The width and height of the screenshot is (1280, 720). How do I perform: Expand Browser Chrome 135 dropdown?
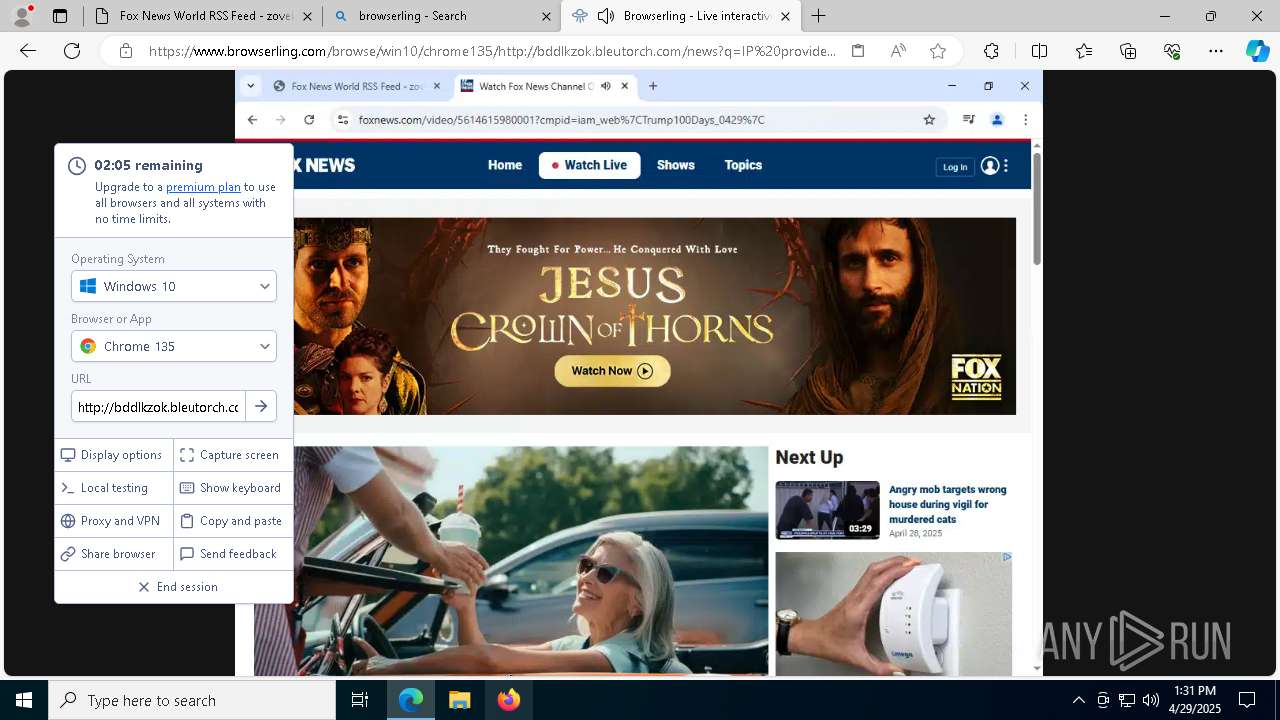[x=174, y=346]
